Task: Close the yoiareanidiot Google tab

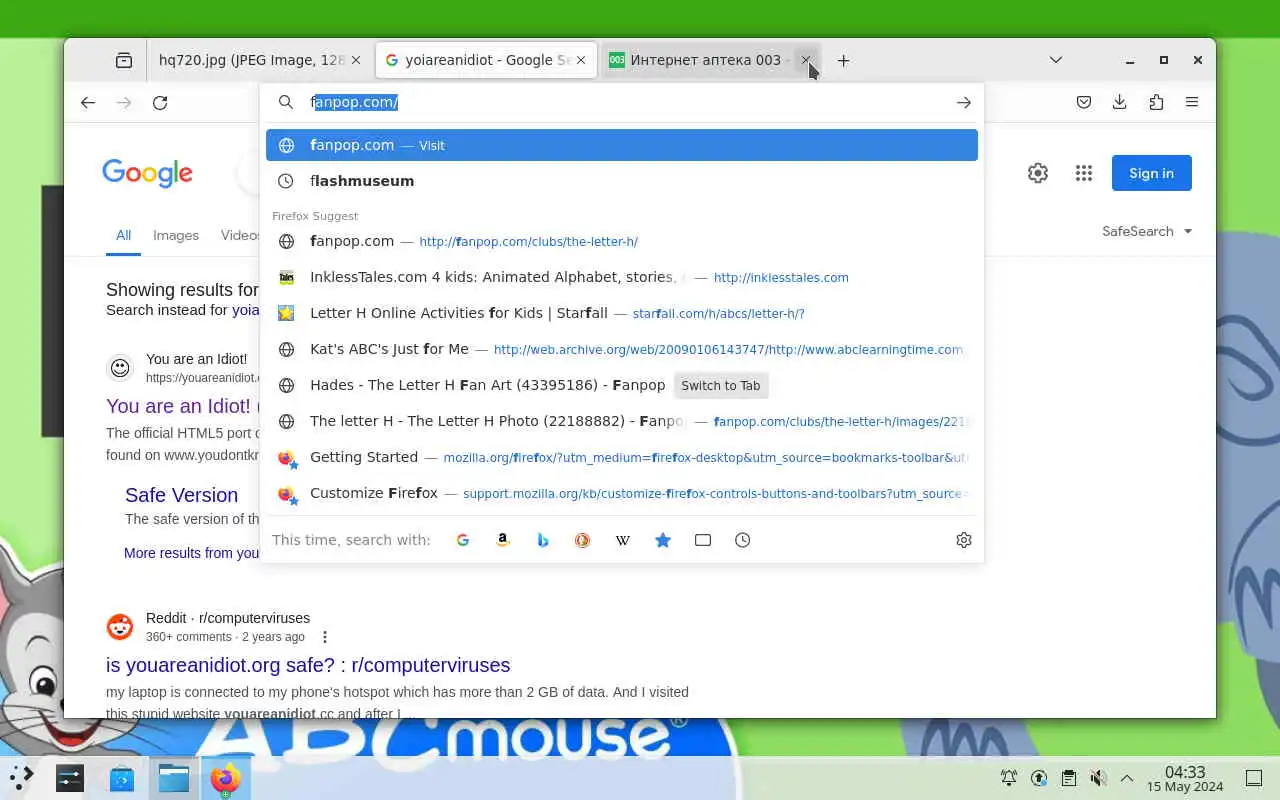Action: (x=580, y=60)
